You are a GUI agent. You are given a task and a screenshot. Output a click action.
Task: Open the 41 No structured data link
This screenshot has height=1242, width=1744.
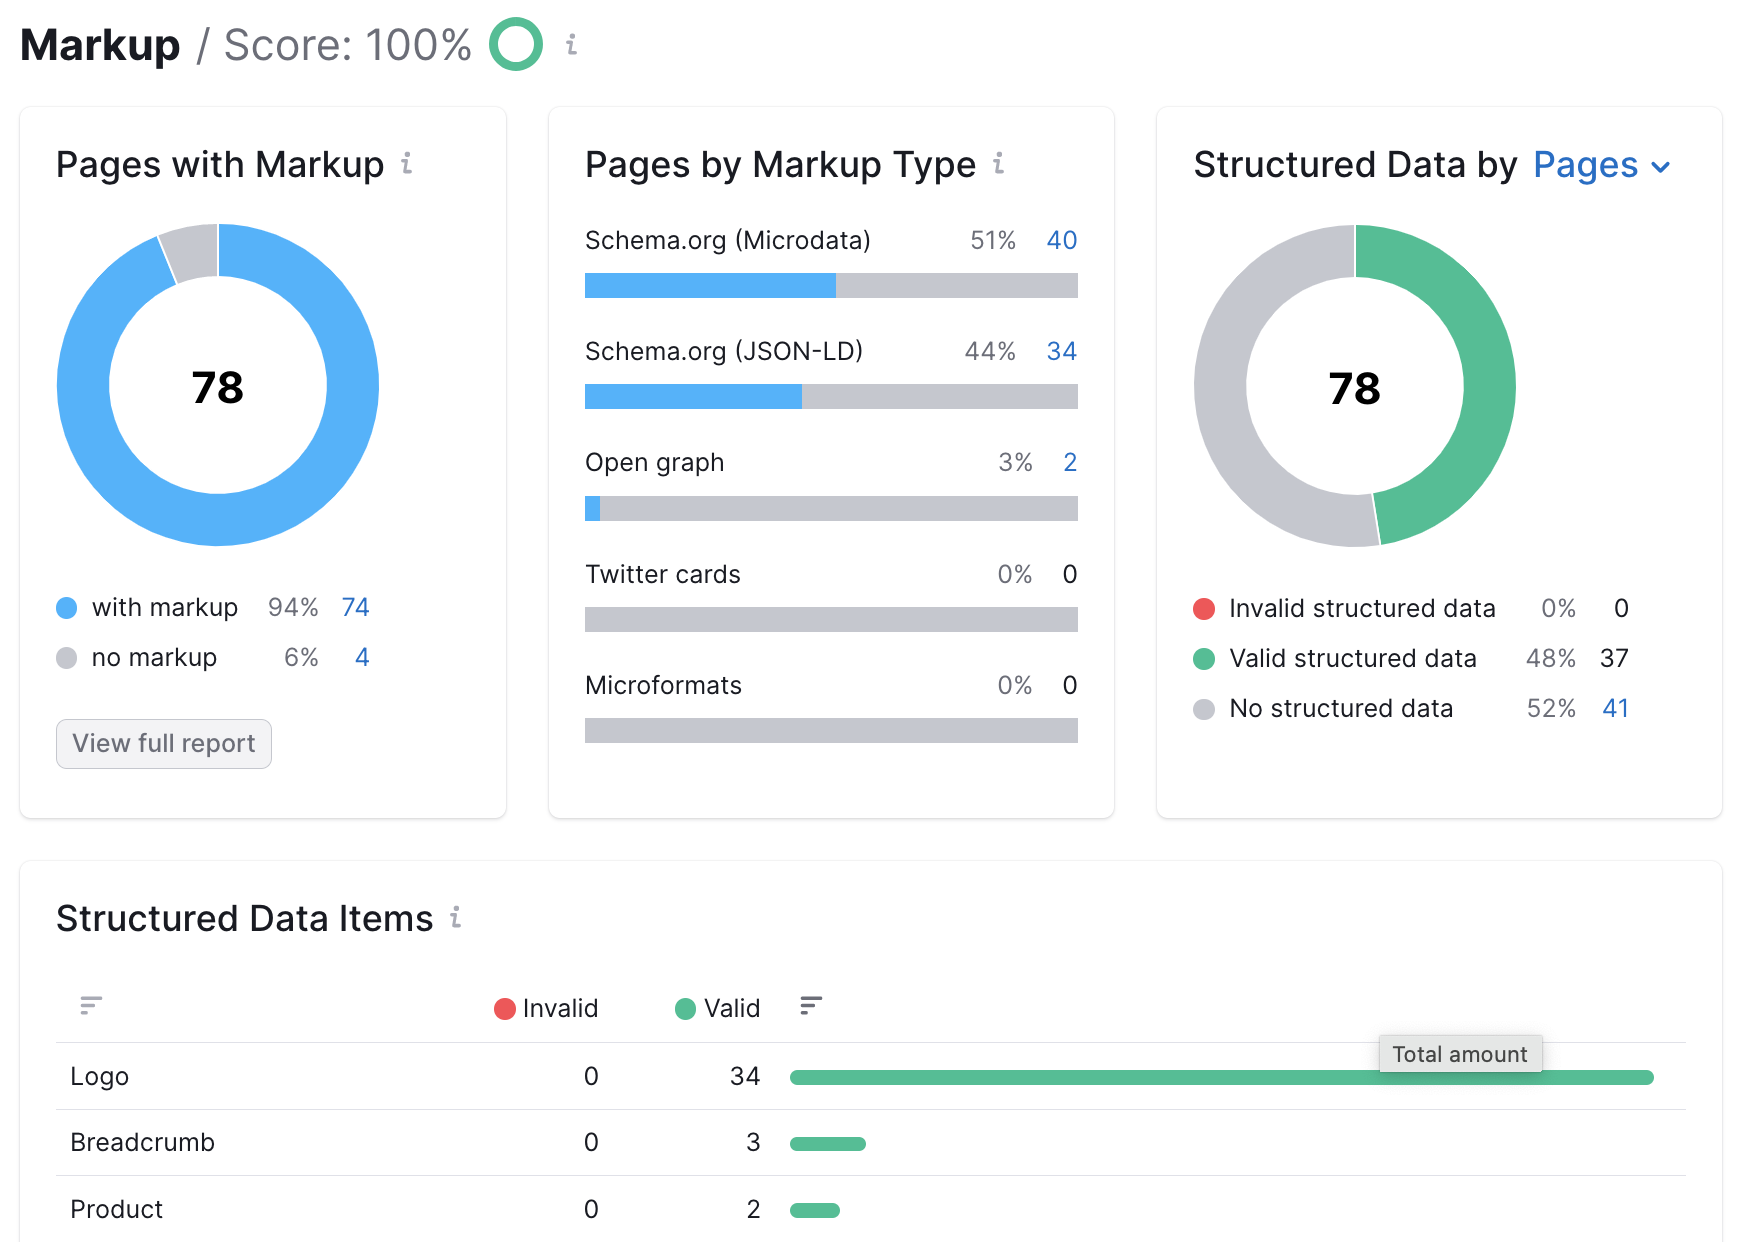(x=1615, y=708)
